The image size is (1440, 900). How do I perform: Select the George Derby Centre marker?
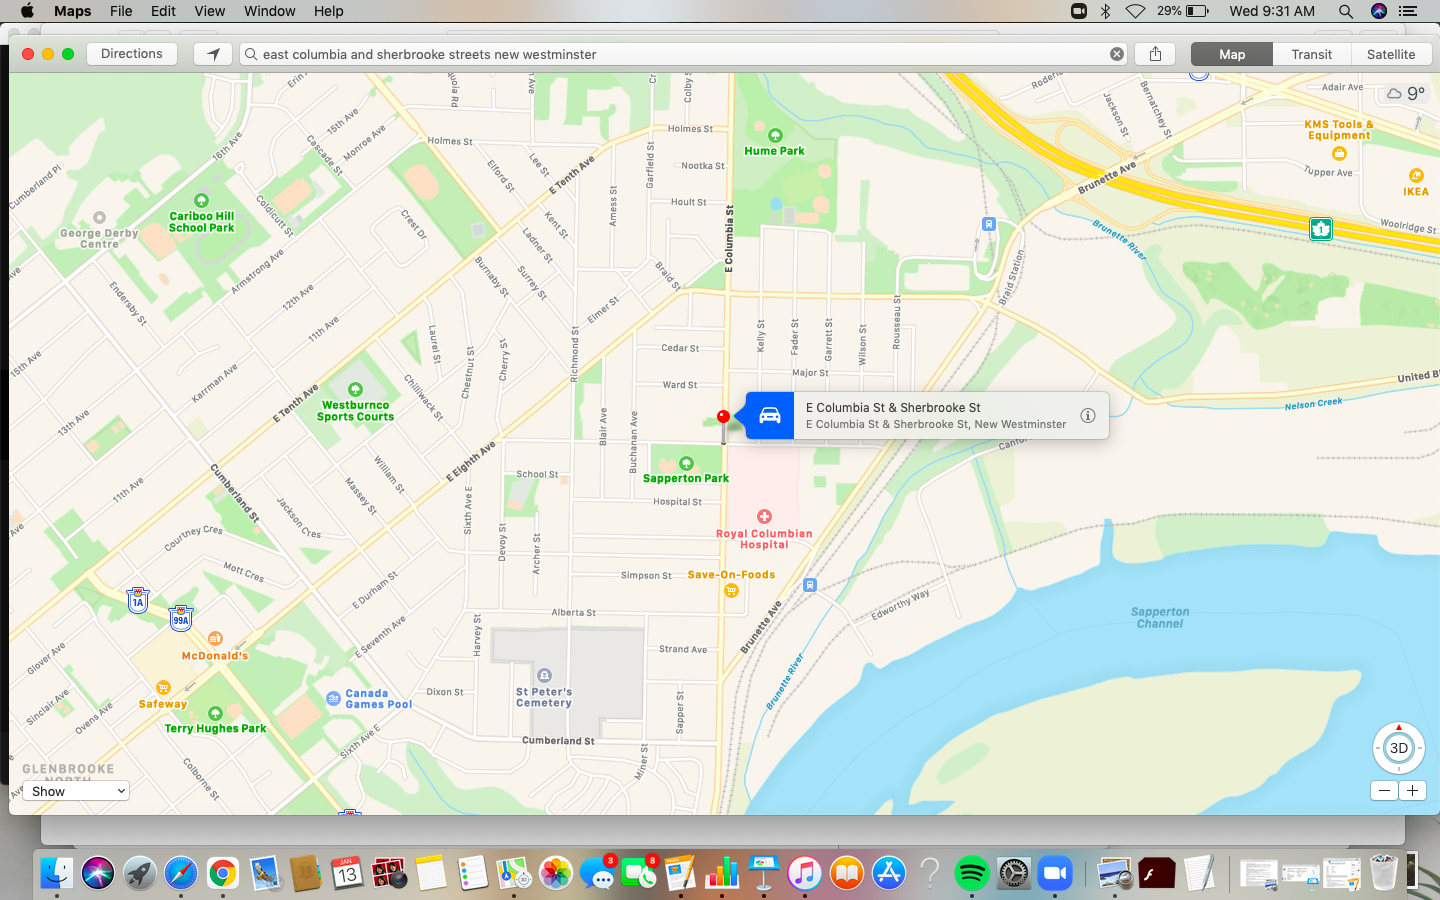pyautogui.click(x=99, y=217)
